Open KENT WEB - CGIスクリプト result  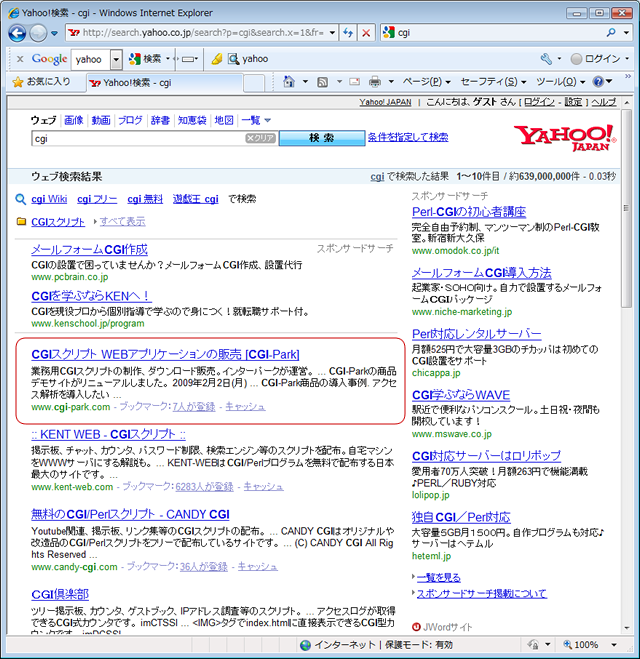(x=108, y=434)
